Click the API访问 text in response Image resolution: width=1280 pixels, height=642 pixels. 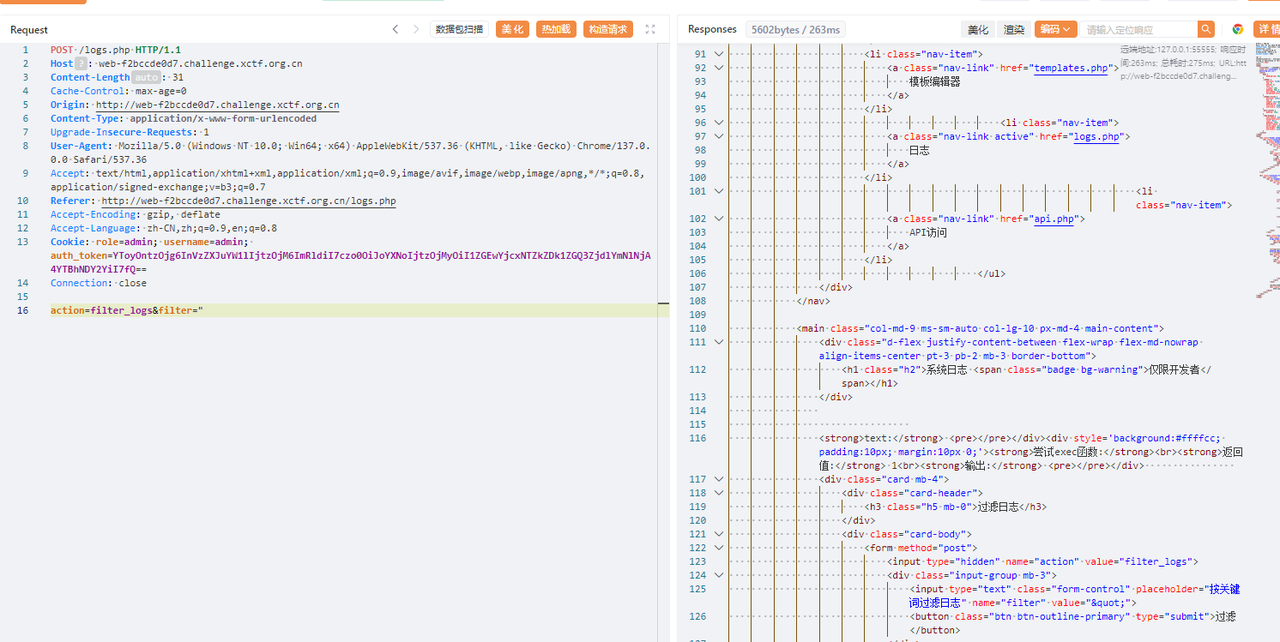point(928,233)
